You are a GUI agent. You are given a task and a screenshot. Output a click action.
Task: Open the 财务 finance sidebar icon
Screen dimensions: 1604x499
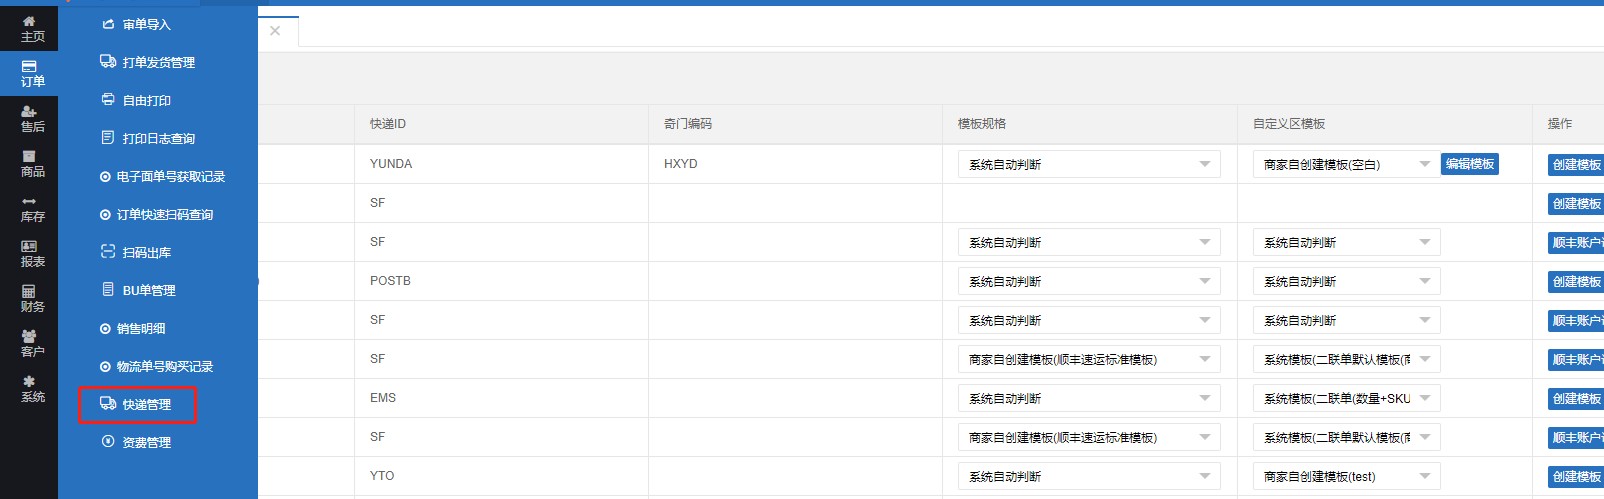click(30, 298)
